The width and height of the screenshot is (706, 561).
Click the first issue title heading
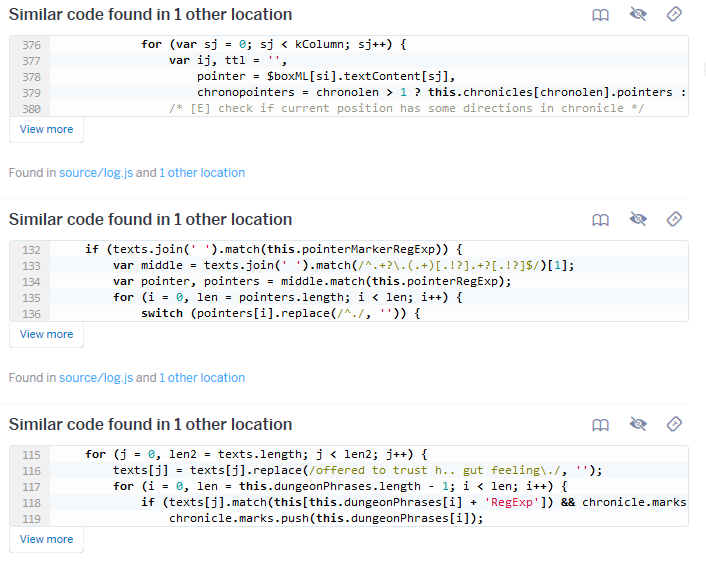150,14
